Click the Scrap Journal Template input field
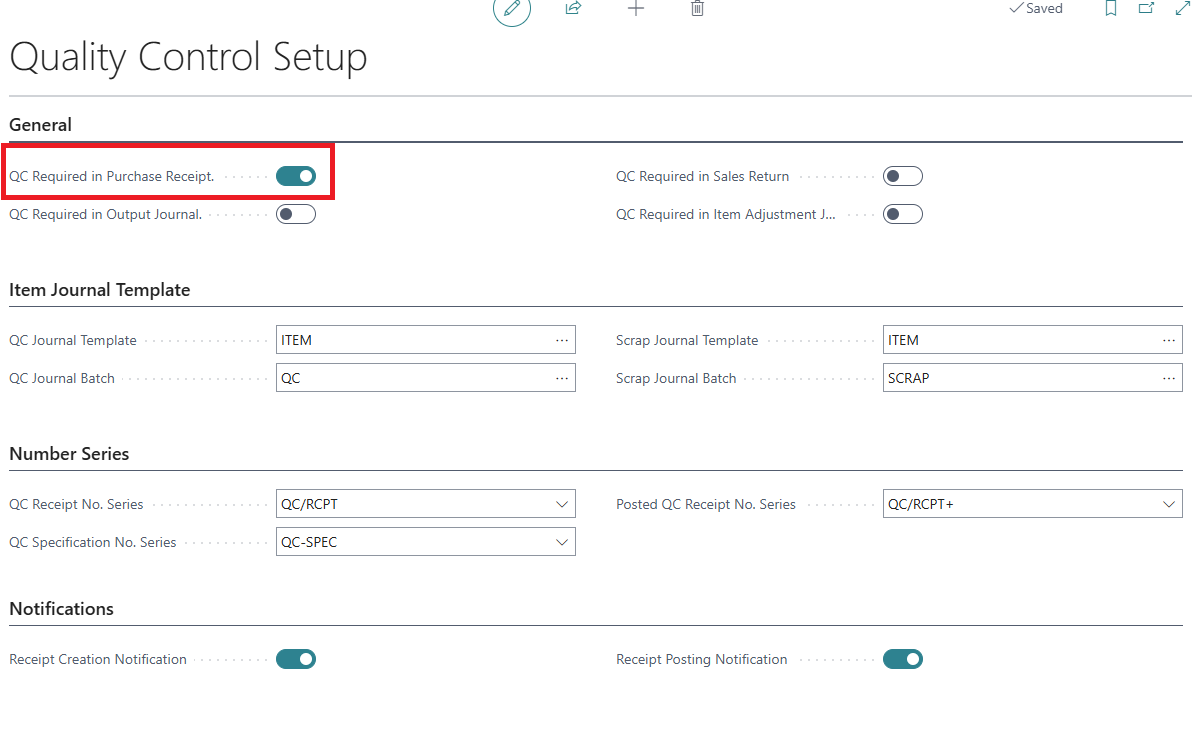The width and height of the screenshot is (1192, 740). tap(1018, 340)
